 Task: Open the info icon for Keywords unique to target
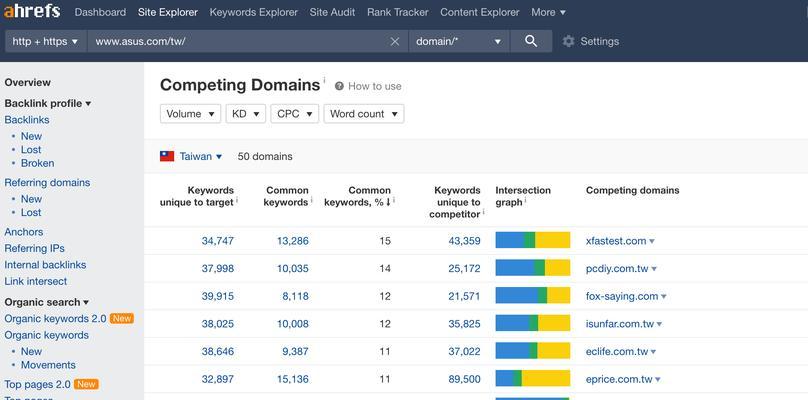coord(237,200)
